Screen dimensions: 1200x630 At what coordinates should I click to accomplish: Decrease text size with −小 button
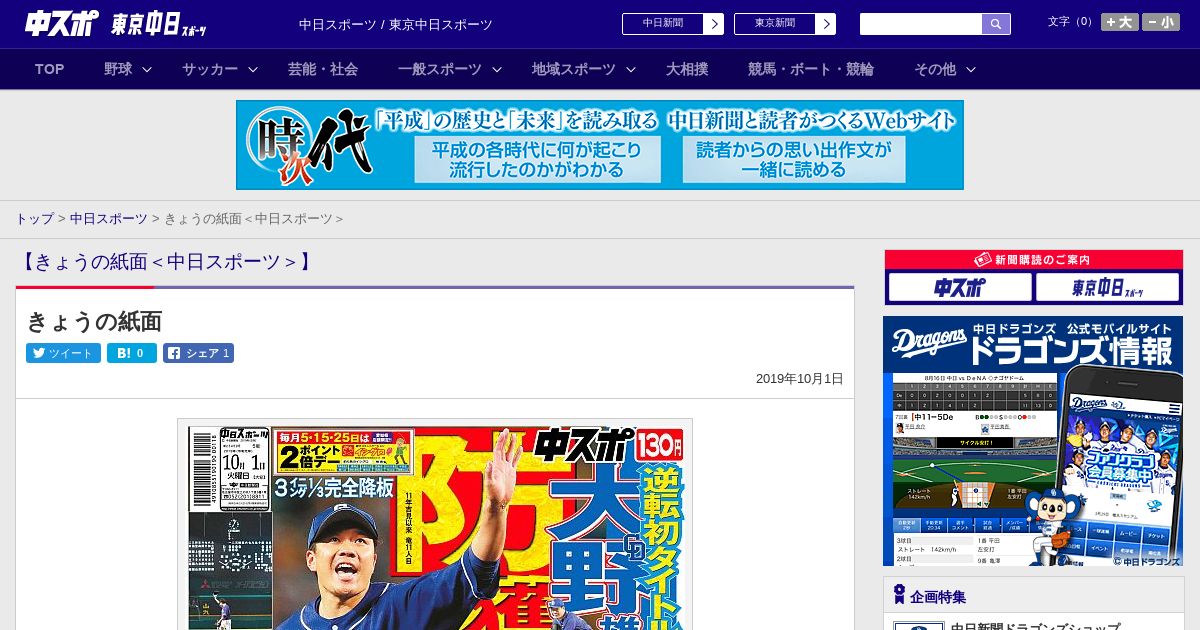click(1161, 22)
